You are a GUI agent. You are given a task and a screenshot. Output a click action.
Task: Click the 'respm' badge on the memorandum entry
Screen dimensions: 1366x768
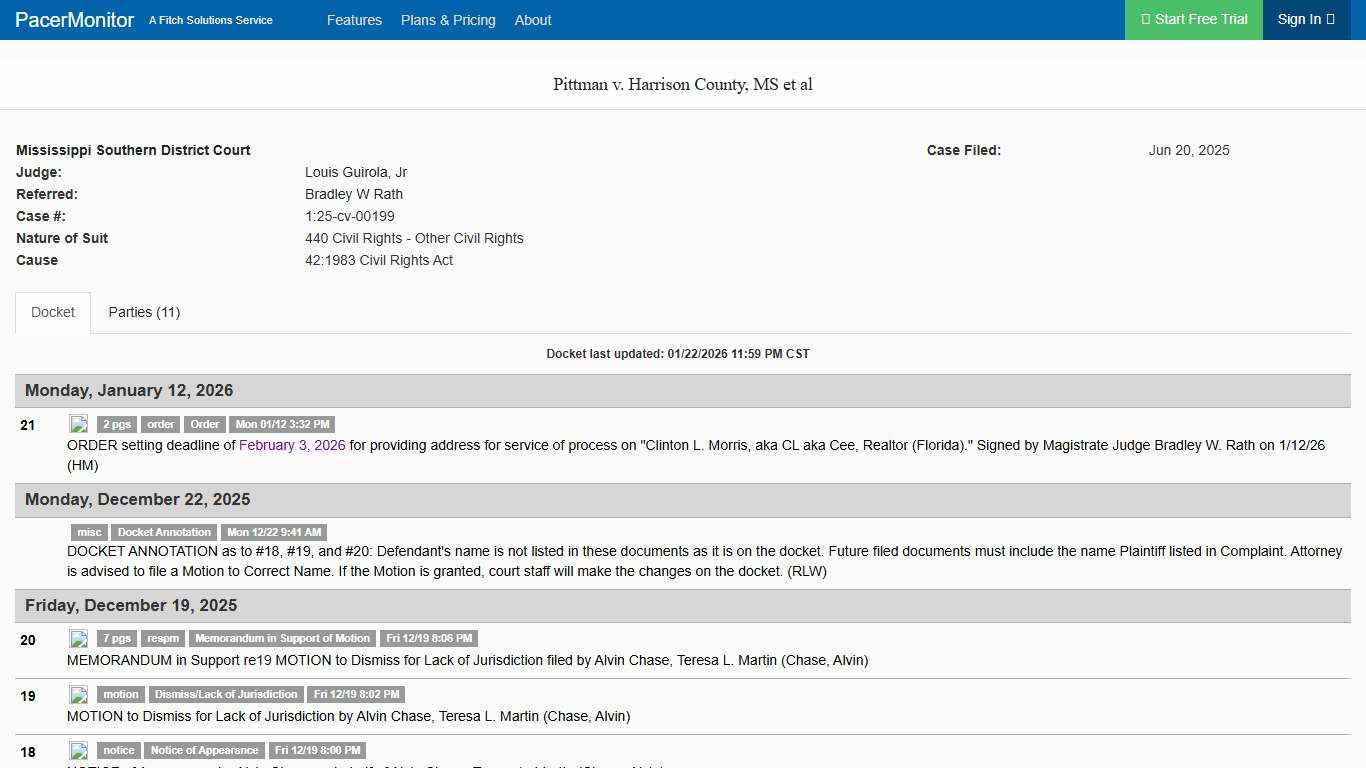tap(163, 638)
